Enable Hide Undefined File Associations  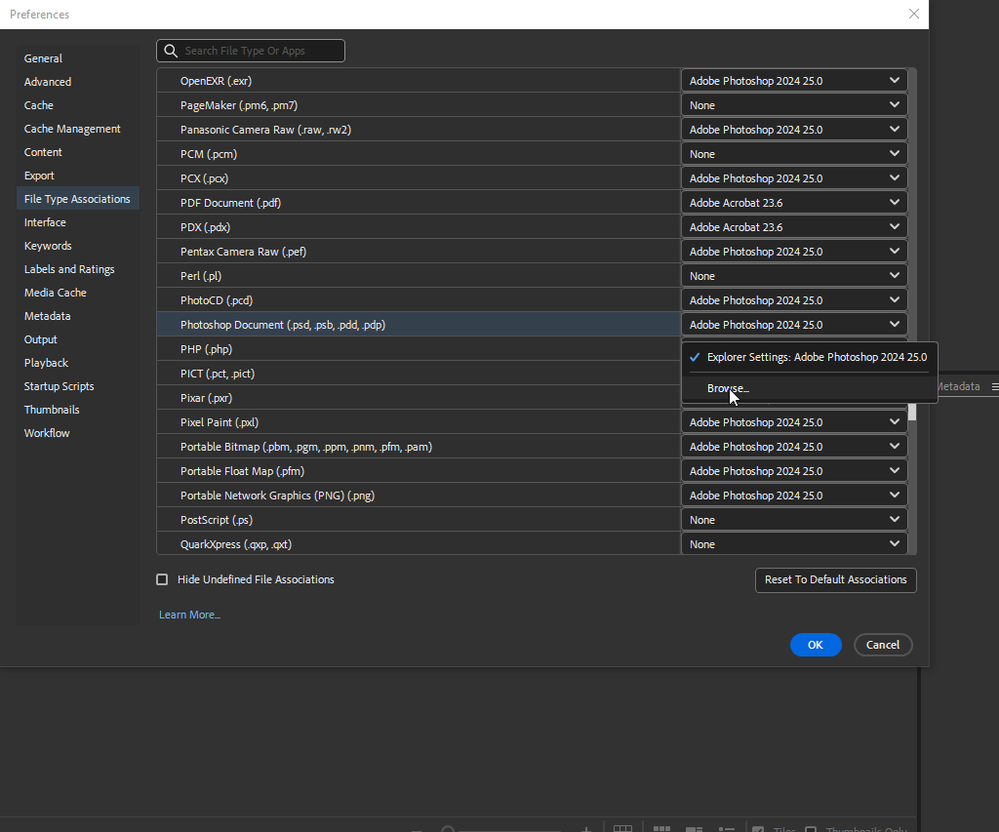click(x=162, y=579)
